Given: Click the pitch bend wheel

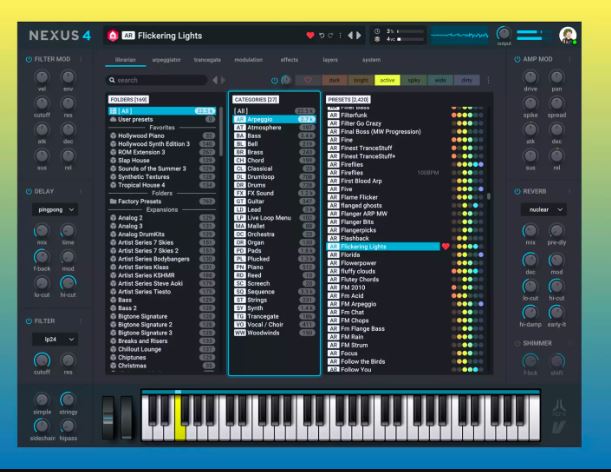Looking at the screenshot, I should [x=108, y=418].
